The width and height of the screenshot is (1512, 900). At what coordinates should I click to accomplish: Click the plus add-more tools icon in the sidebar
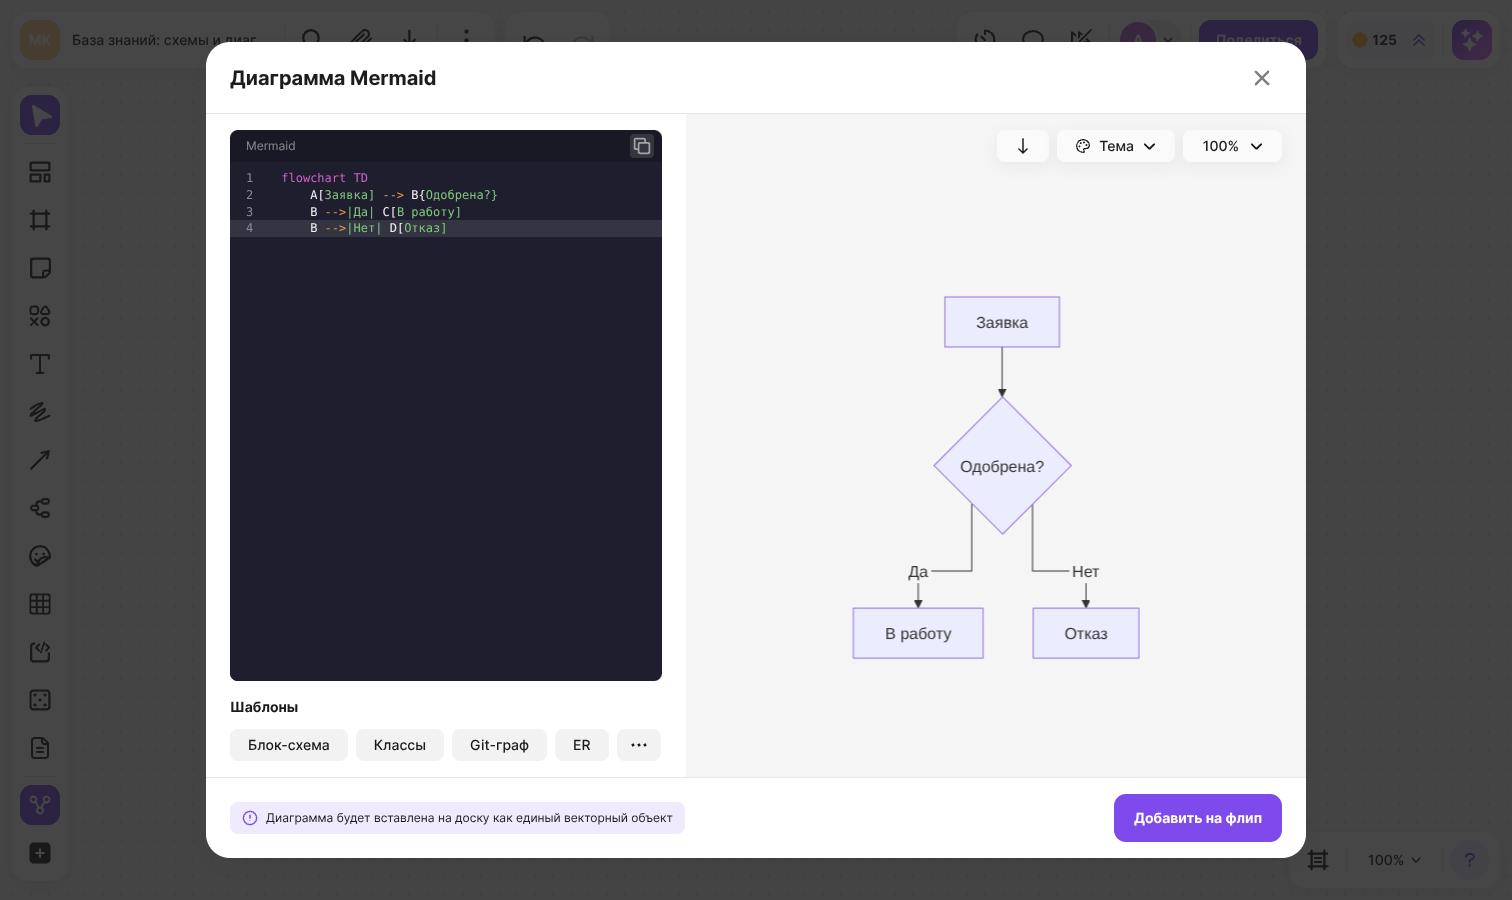point(40,853)
